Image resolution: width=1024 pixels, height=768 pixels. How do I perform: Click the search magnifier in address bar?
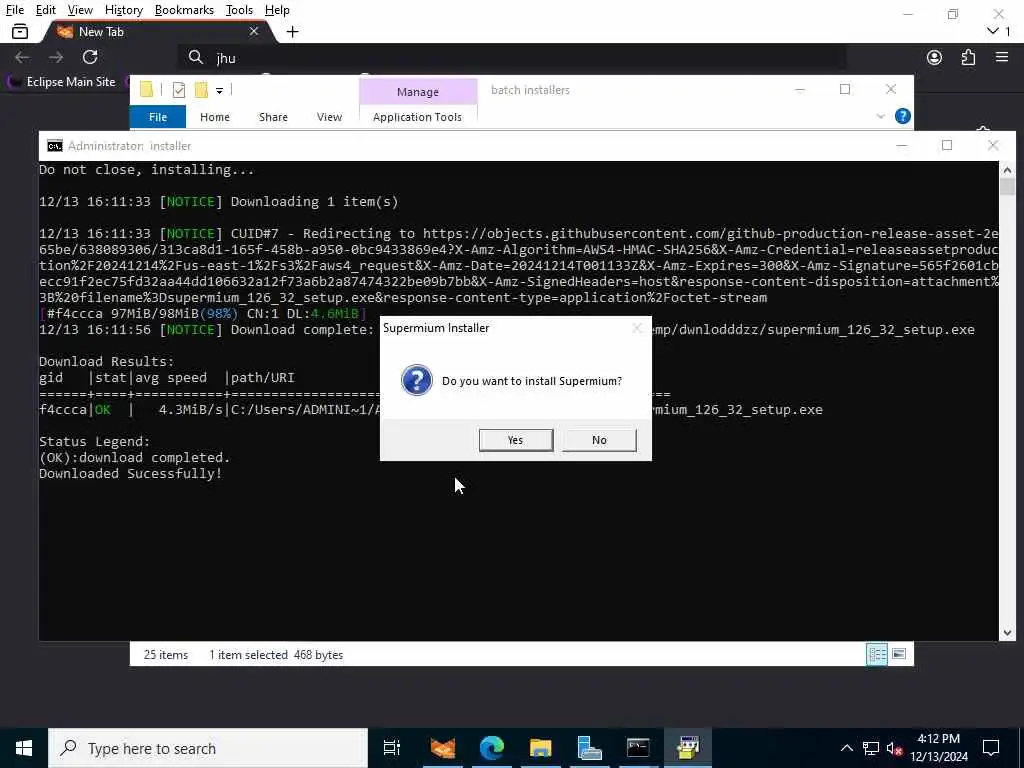[x=196, y=57]
